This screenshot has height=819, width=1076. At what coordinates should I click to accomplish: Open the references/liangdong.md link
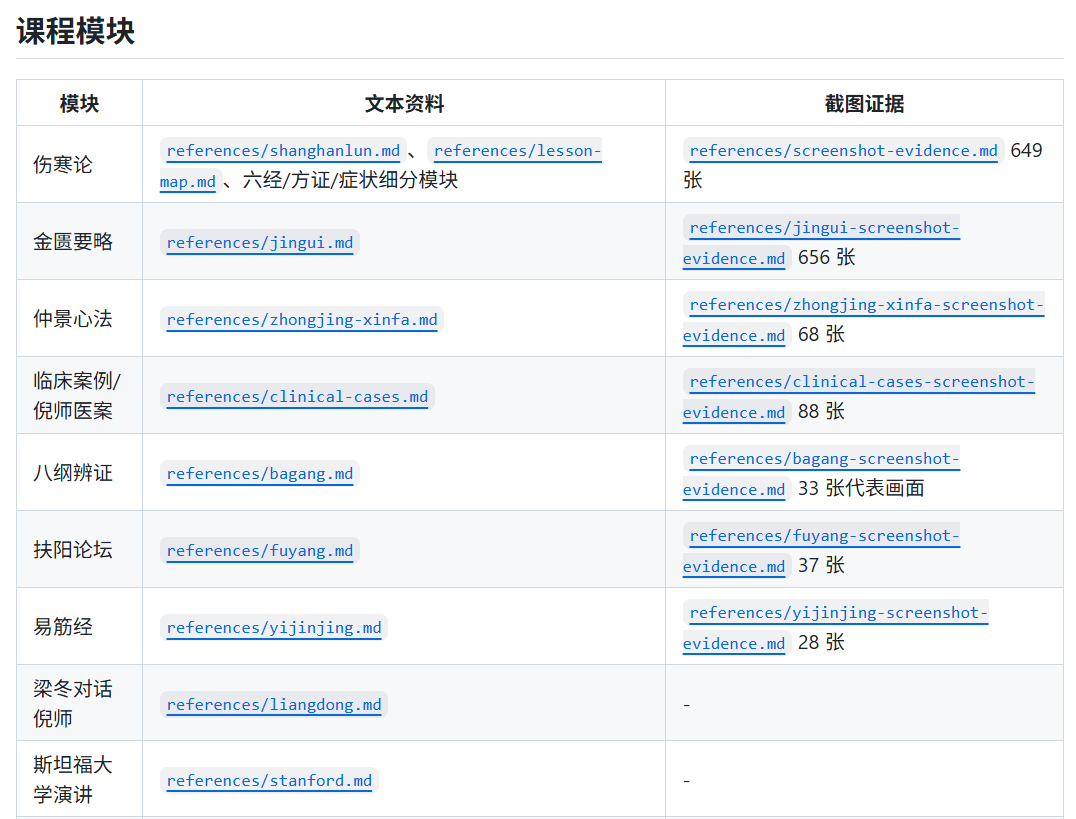274,704
